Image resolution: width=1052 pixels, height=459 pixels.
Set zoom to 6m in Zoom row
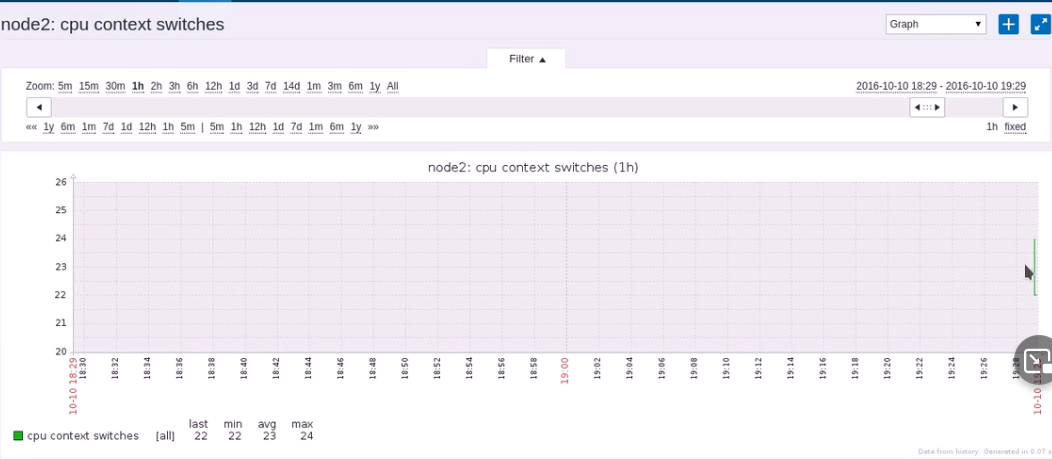(x=356, y=87)
